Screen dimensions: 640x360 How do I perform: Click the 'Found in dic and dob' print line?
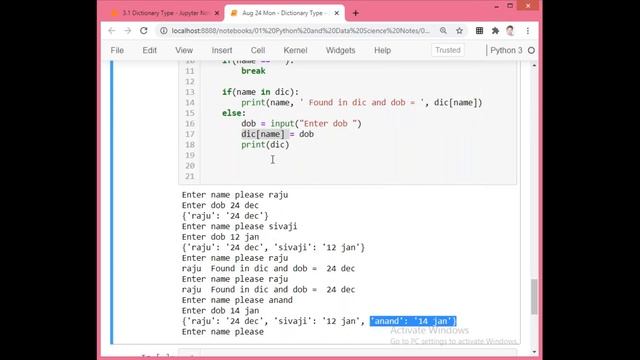362,102
